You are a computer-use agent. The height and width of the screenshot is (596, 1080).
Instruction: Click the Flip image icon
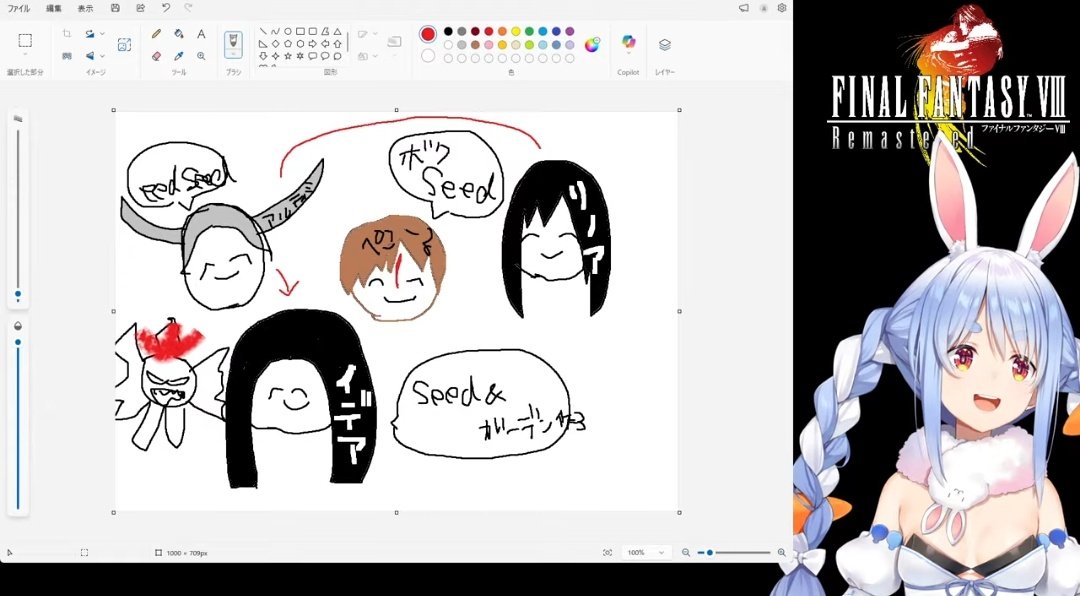pos(90,56)
